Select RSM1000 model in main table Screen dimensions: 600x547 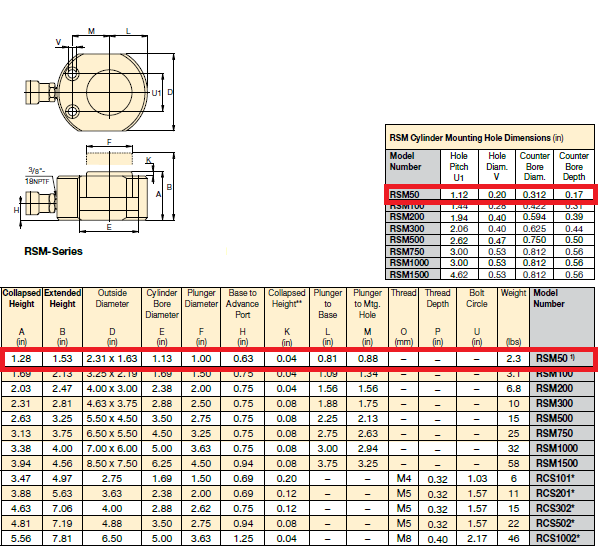[x=557, y=448]
